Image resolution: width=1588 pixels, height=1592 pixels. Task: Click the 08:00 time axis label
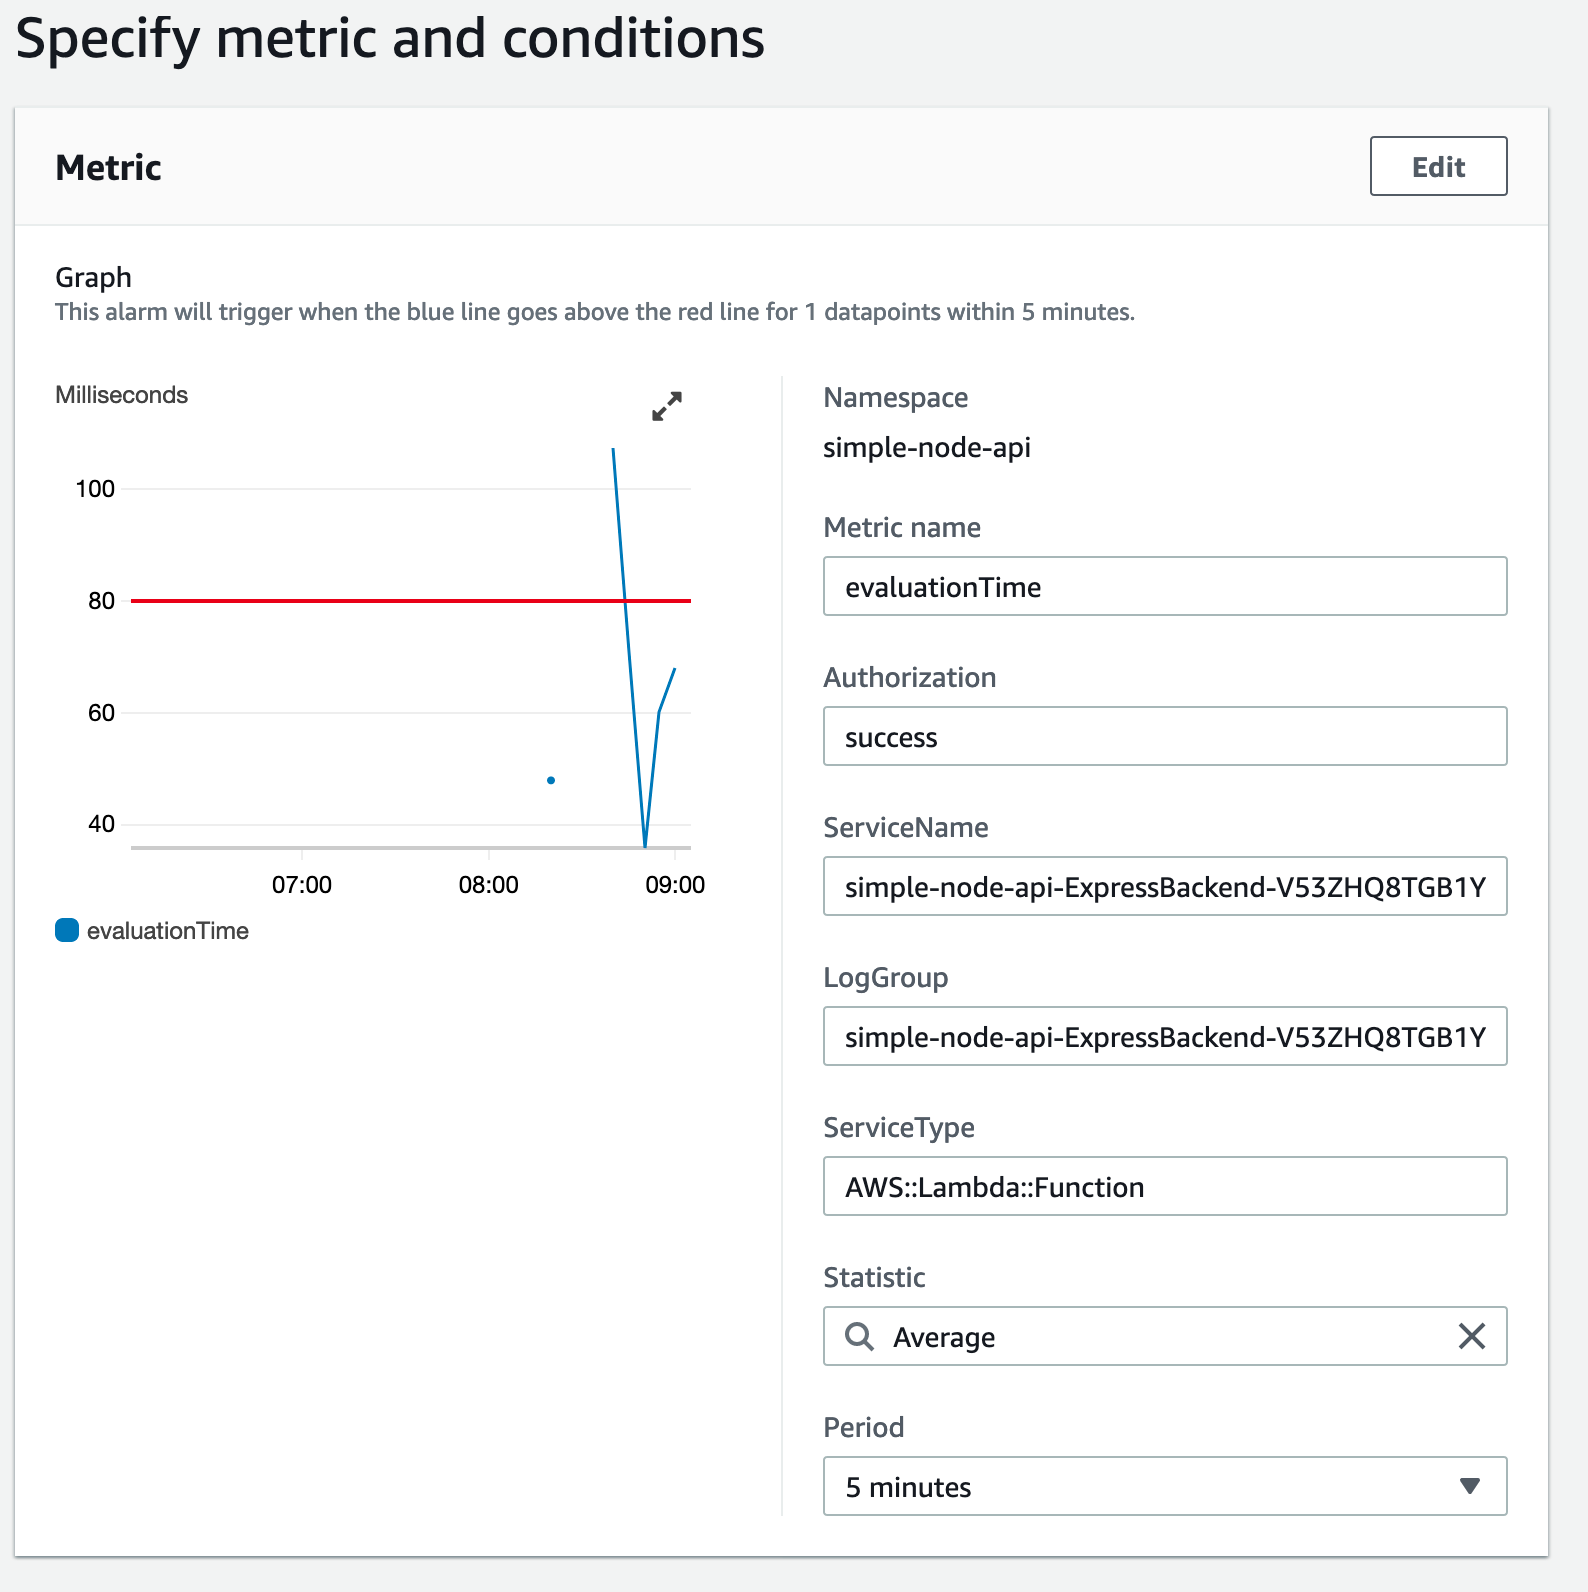pyautogui.click(x=489, y=884)
